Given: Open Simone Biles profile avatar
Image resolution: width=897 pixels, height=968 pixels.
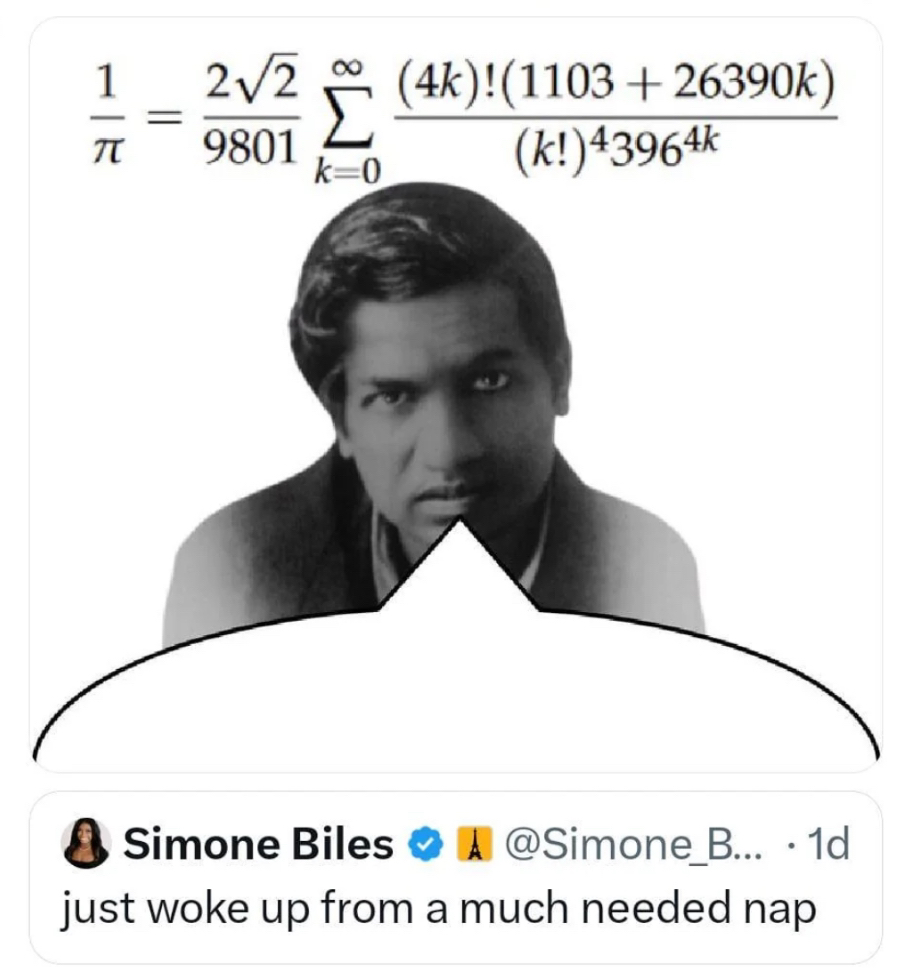Looking at the screenshot, I should tap(86, 843).
